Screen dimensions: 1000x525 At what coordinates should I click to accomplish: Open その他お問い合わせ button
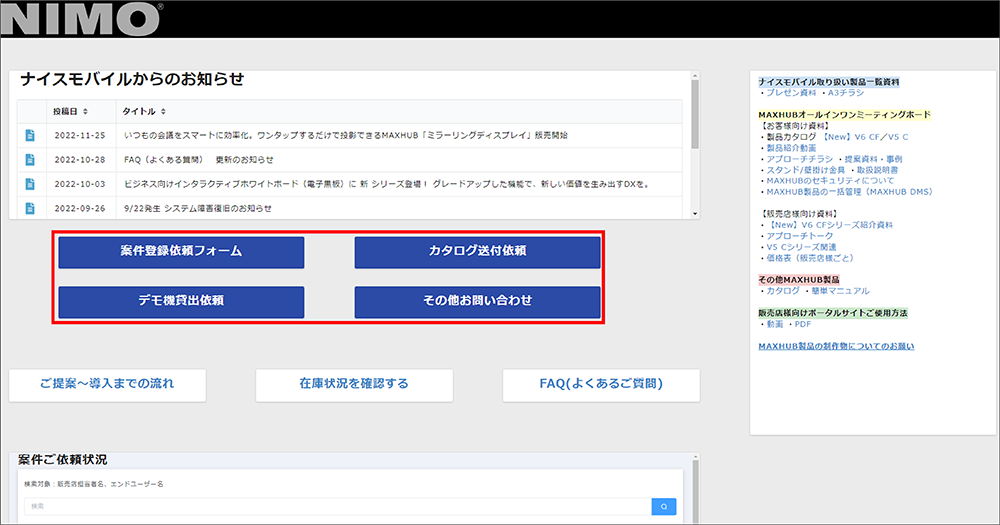pos(477,302)
